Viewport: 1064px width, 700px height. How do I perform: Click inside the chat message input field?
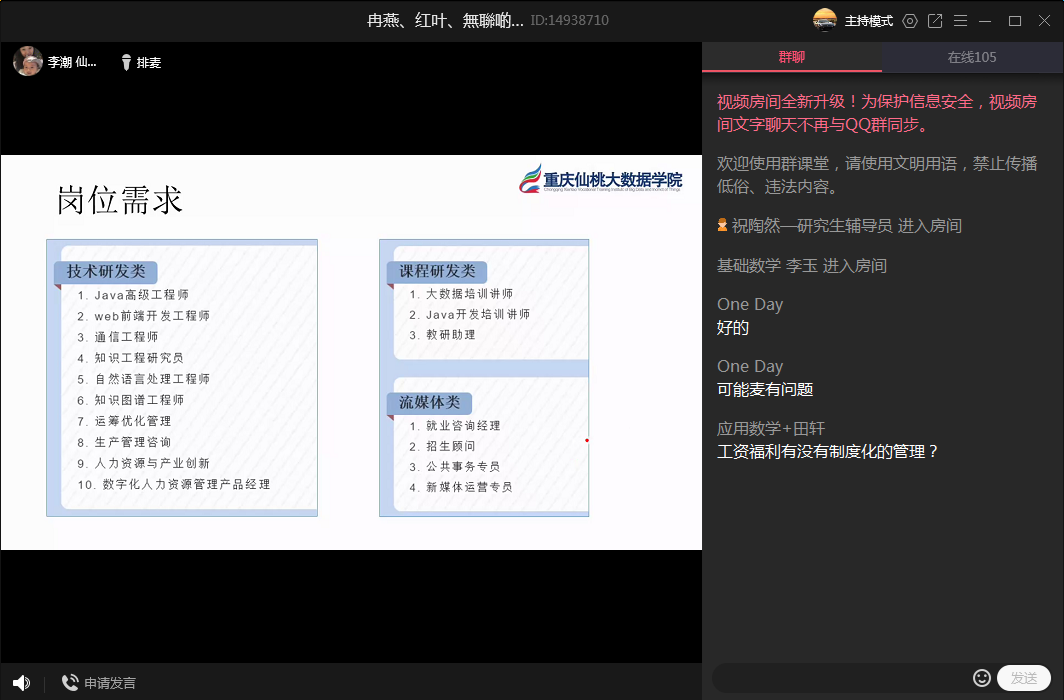(840, 678)
